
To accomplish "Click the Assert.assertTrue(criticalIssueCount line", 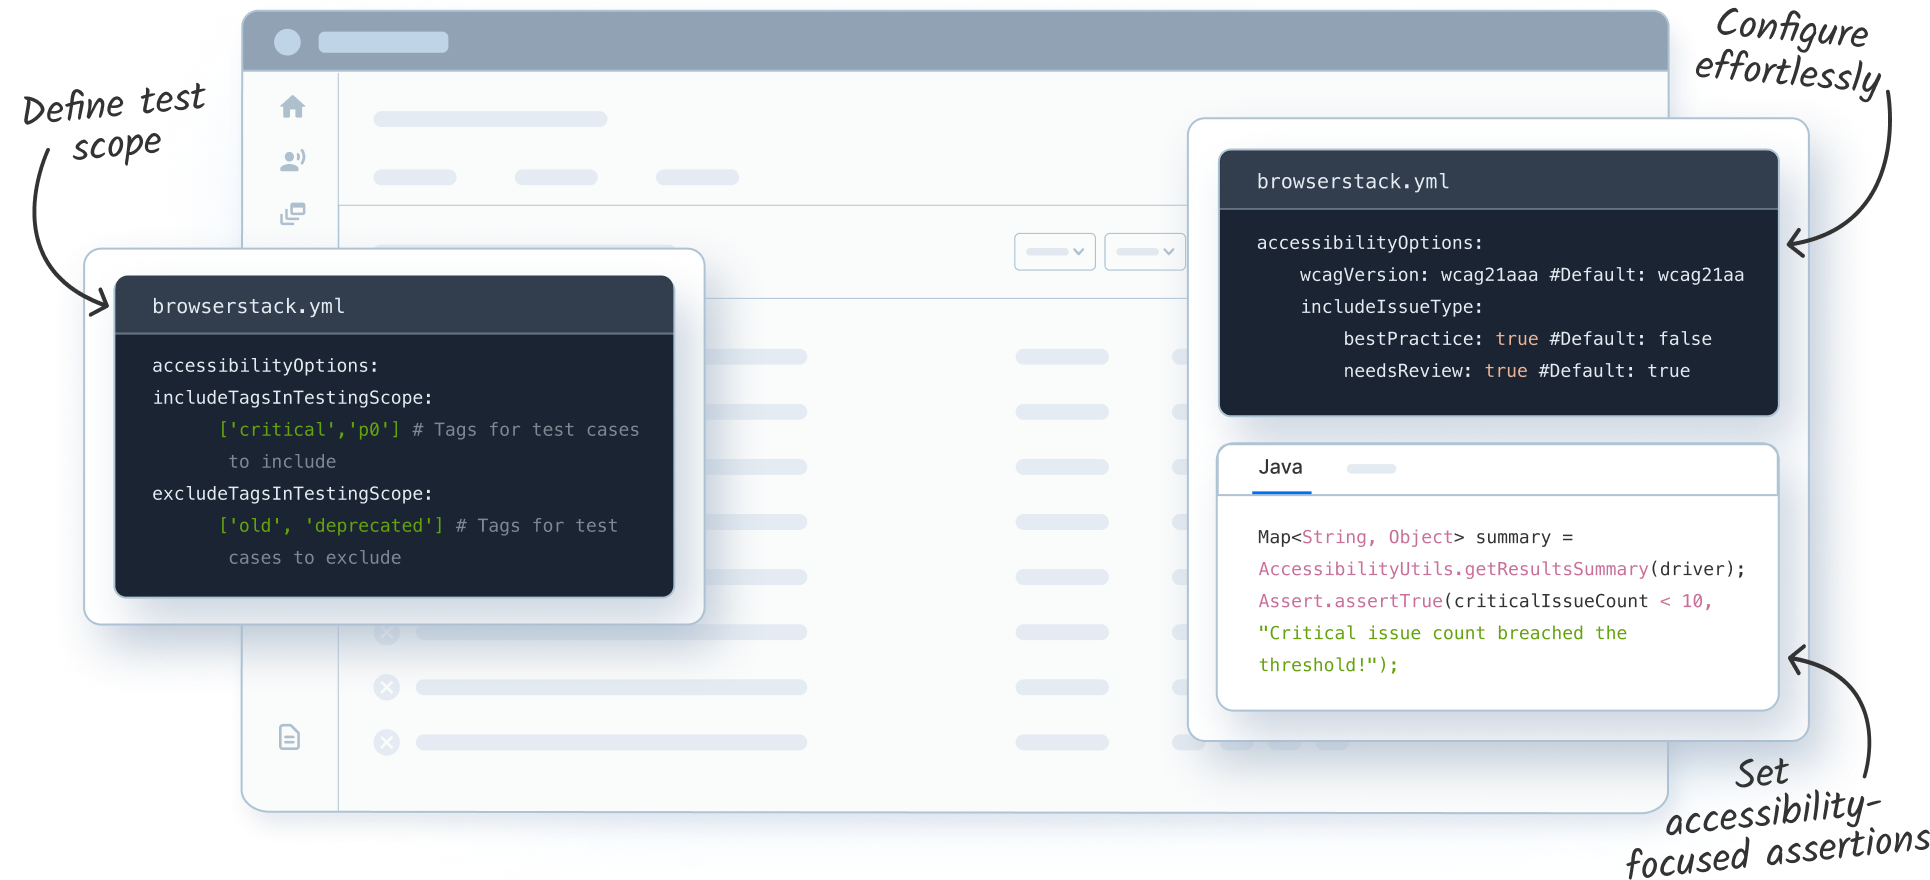I will [x=1484, y=601].
